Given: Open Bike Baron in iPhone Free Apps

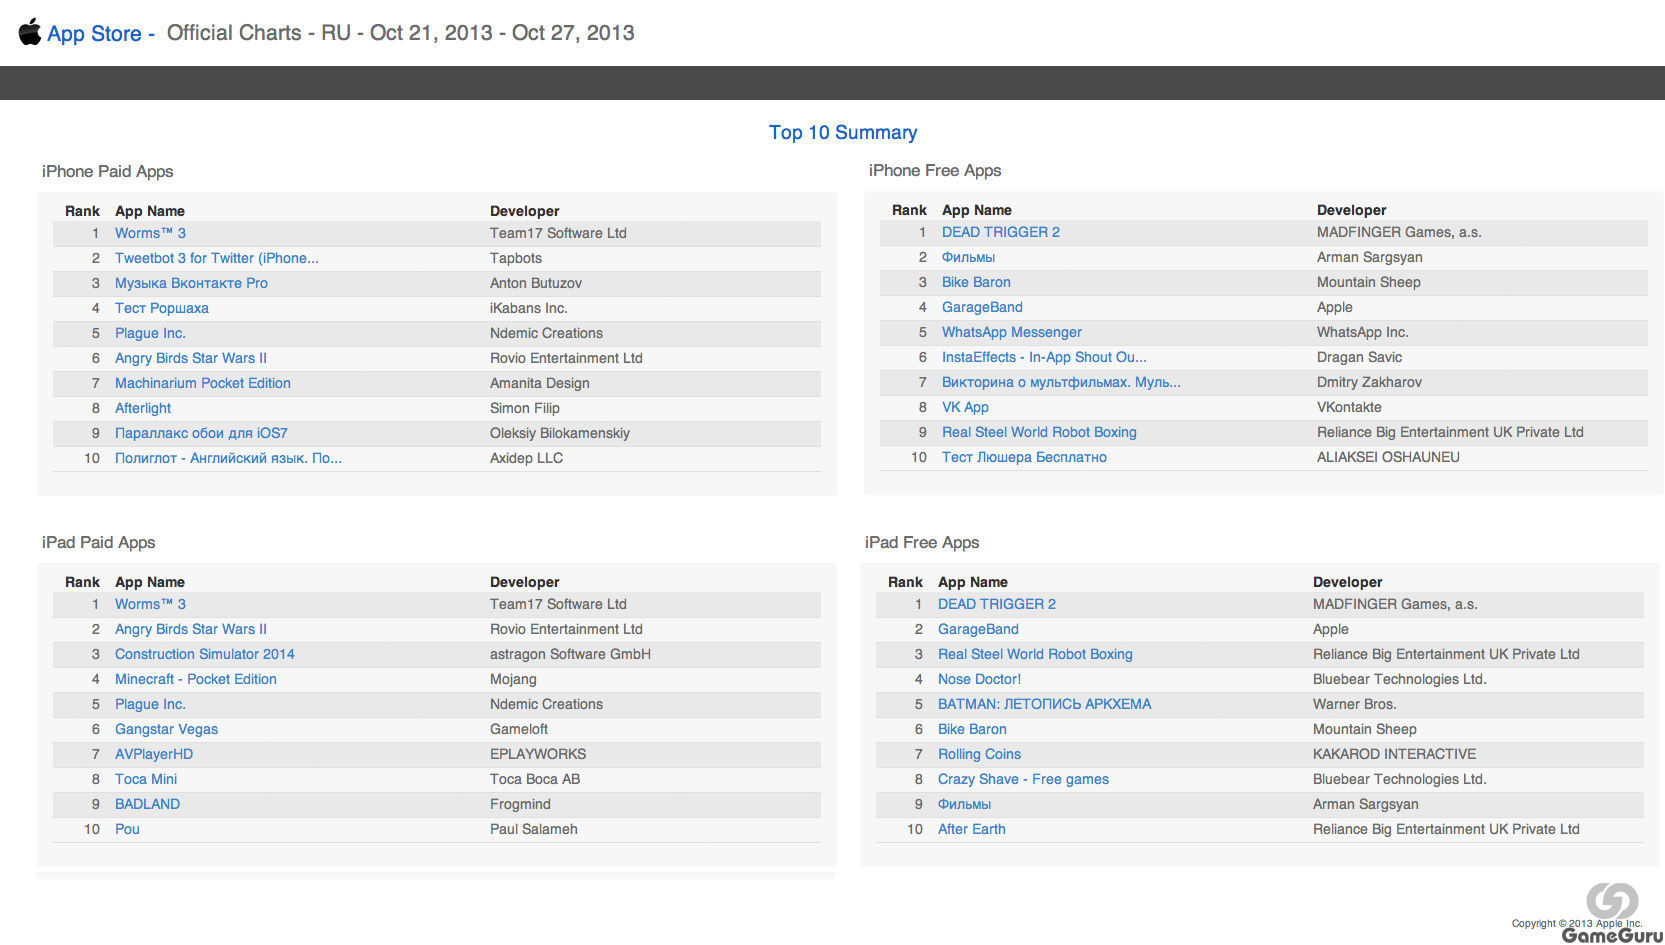Looking at the screenshot, I should click(x=976, y=282).
